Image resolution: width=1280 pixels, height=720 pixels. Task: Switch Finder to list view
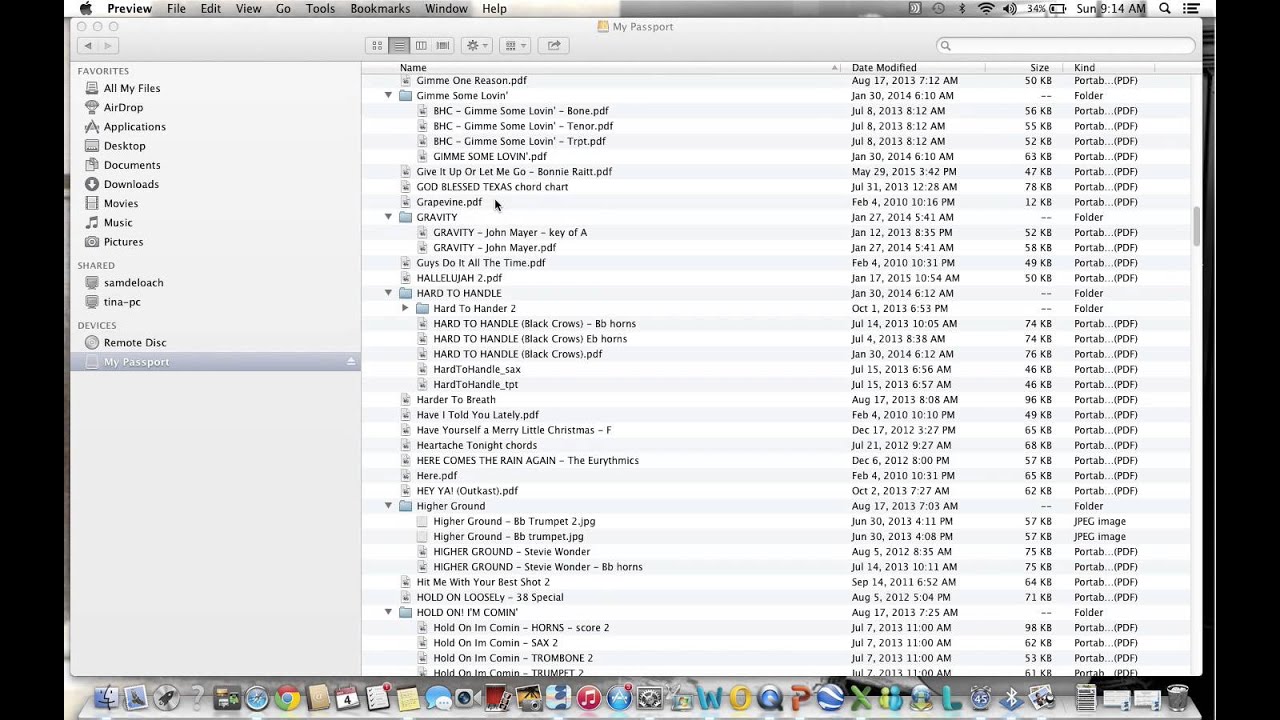(x=399, y=45)
